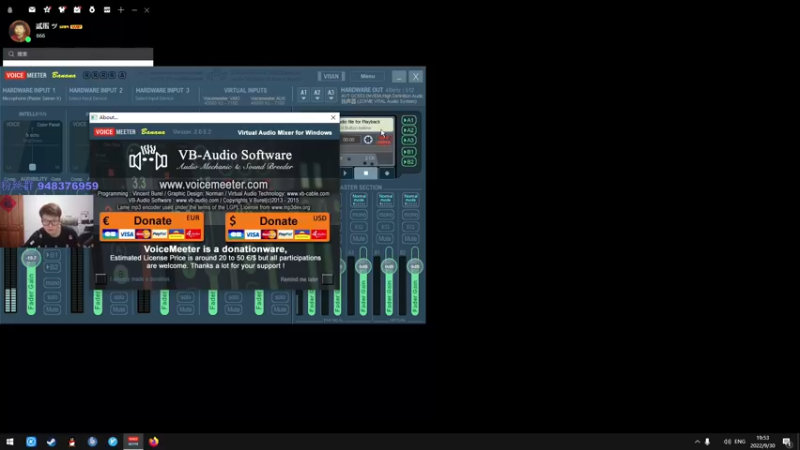Viewport: 800px width, 450px height.
Task: Mute hardware input 1 strip
Action: tap(52, 309)
